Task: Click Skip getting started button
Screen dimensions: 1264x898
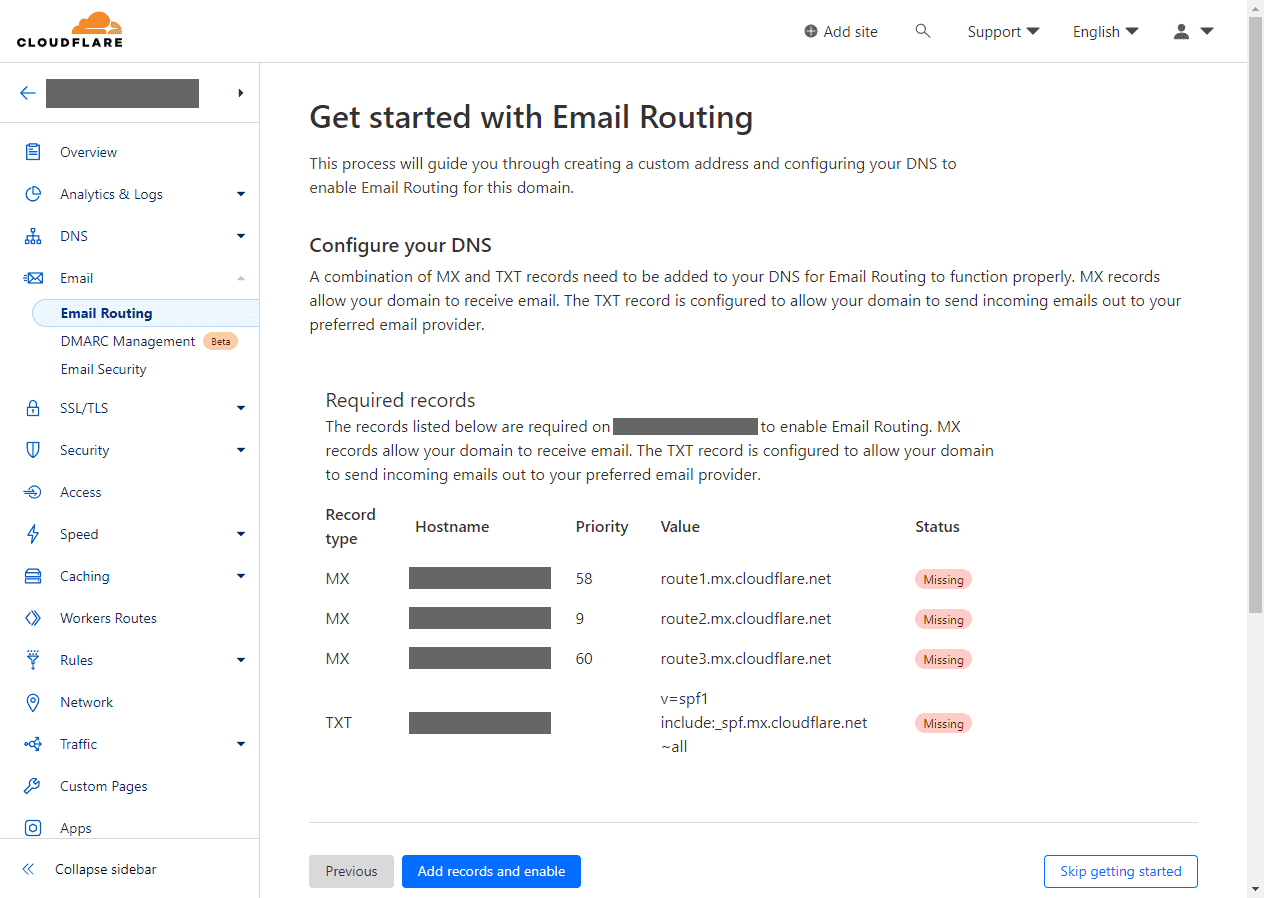Action: [x=1120, y=871]
